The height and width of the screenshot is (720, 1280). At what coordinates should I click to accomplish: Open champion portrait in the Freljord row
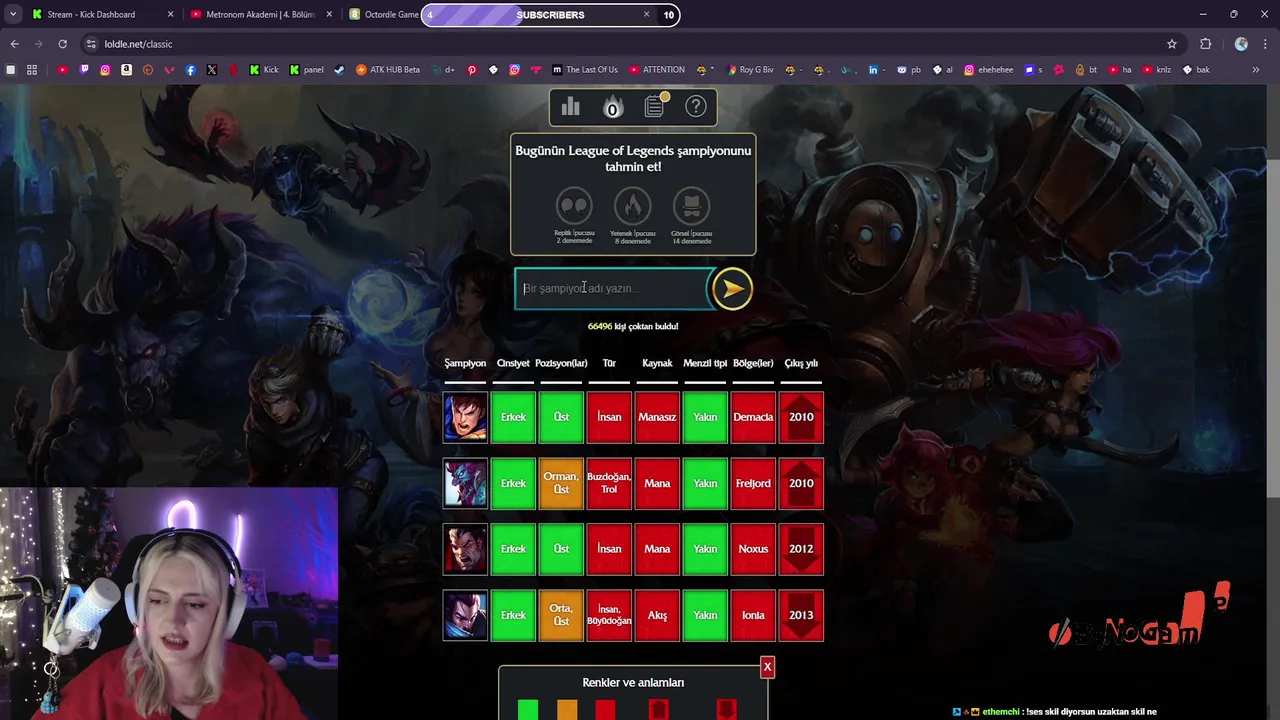coord(466,483)
